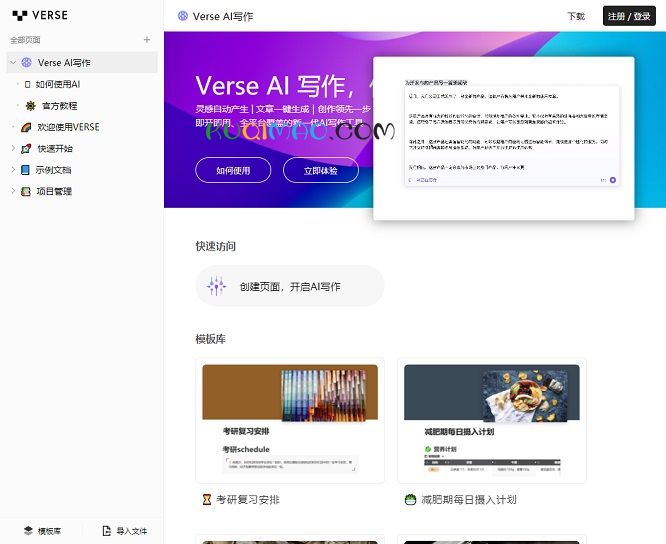Click the 考研复习安排 template caption
The image size is (666, 544).
248,499
